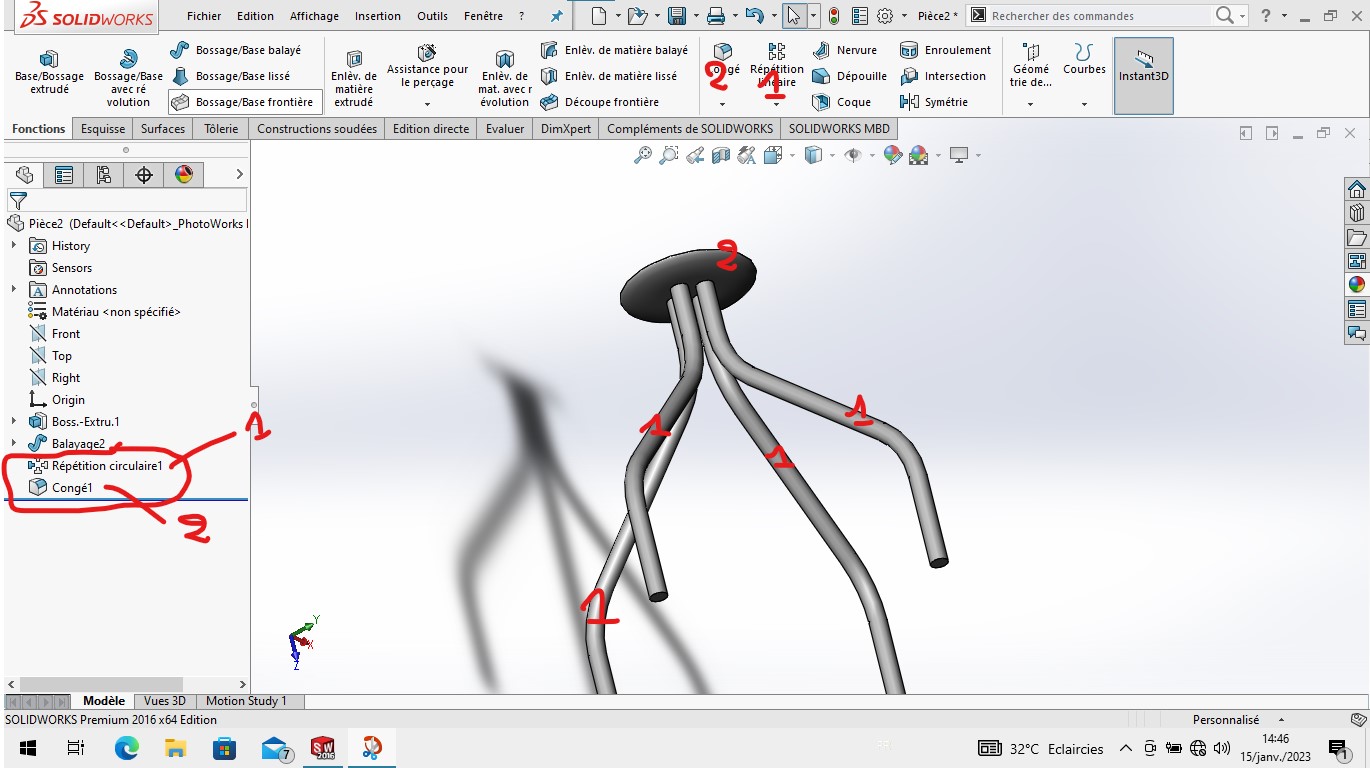Click the Print icon
Screen dimensions: 1370x768
point(716,16)
